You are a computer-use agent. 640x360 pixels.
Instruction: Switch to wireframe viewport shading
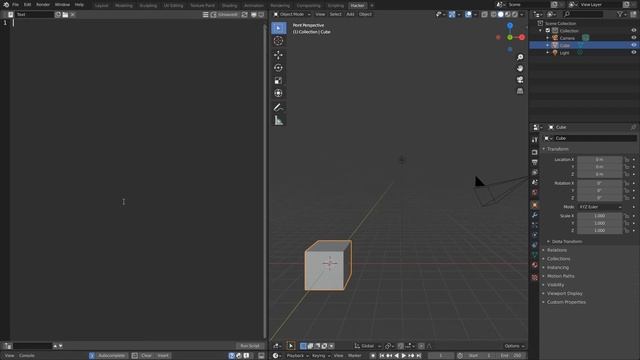point(493,15)
